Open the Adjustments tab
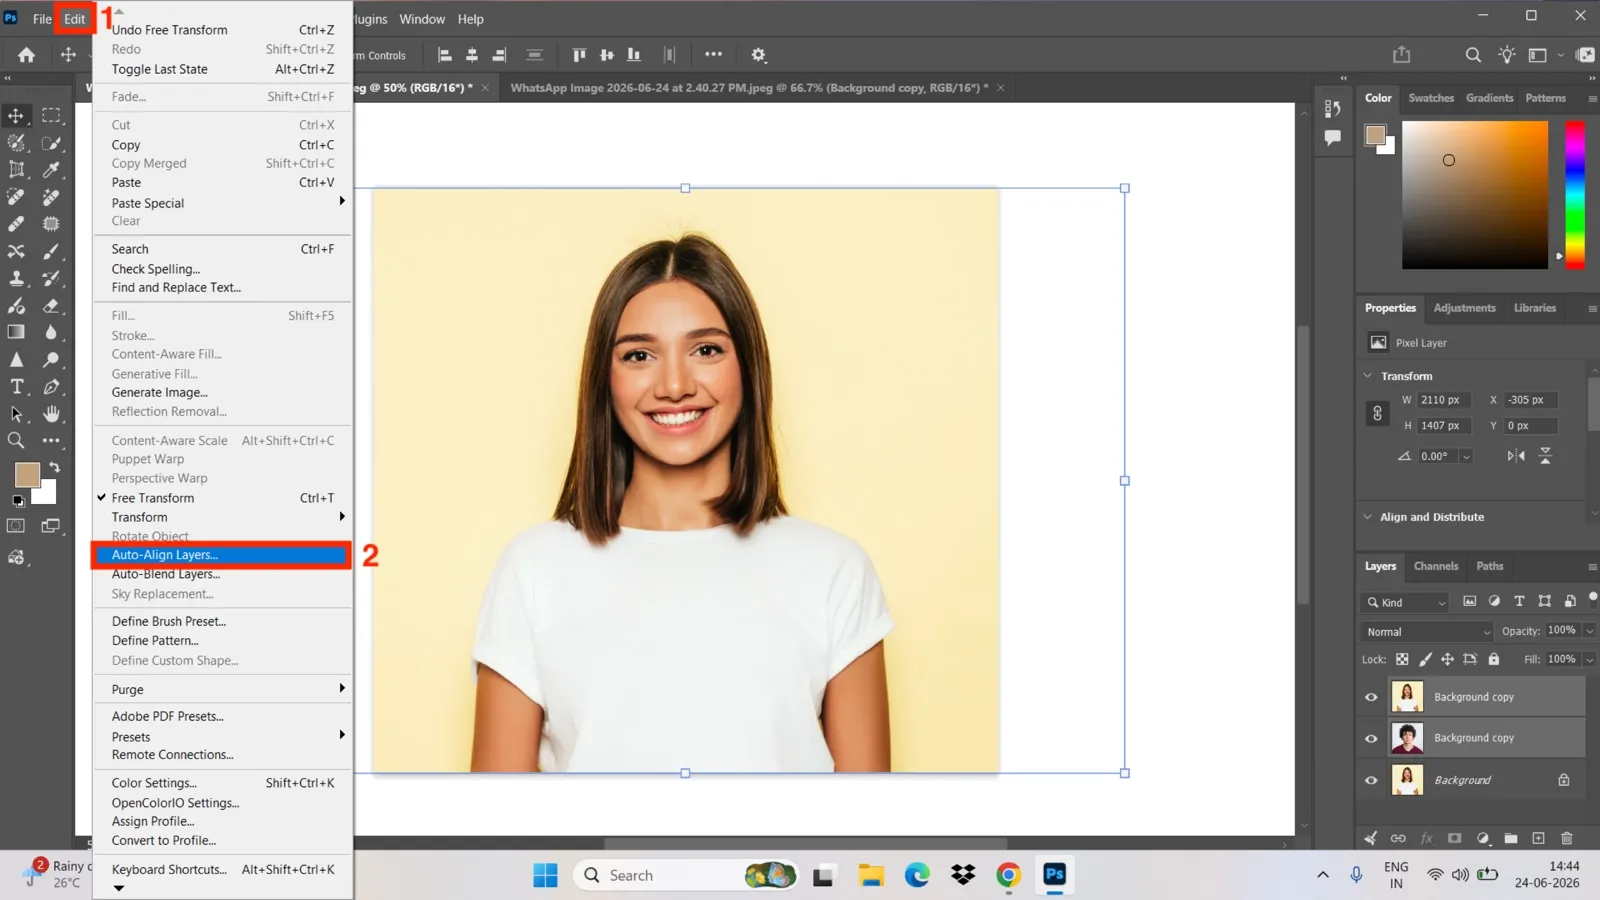 click(1464, 308)
